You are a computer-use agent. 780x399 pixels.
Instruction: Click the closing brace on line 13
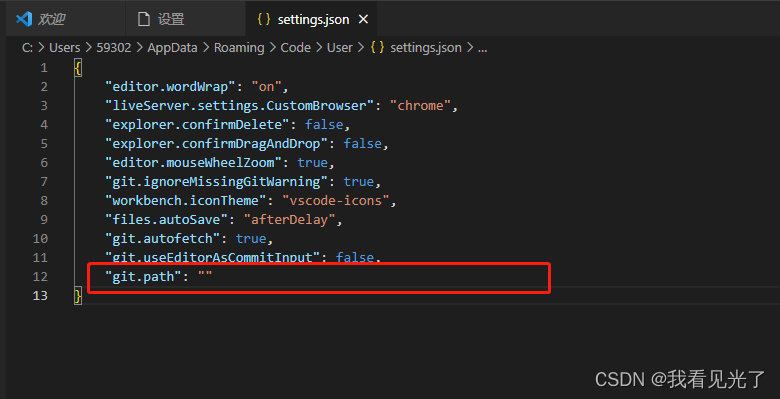click(78, 296)
